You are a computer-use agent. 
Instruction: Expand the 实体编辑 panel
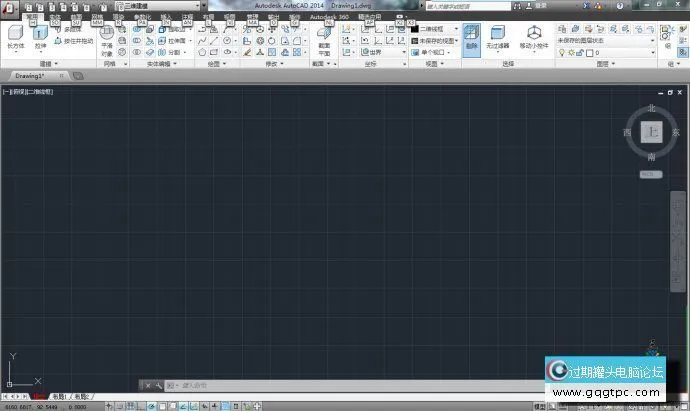pos(161,64)
